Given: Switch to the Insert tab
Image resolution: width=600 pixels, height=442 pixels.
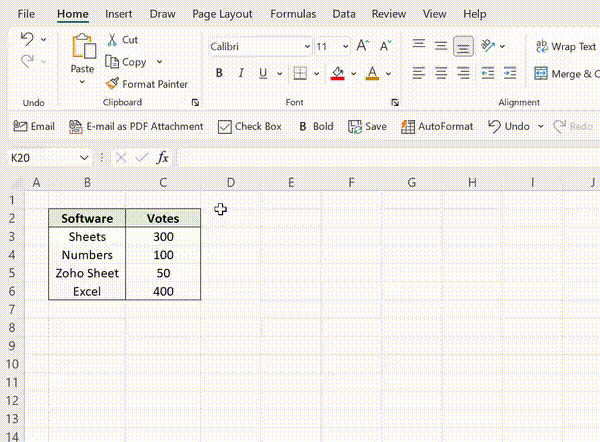Looking at the screenshot, I should pyautogui.click(x=119, y=14).
